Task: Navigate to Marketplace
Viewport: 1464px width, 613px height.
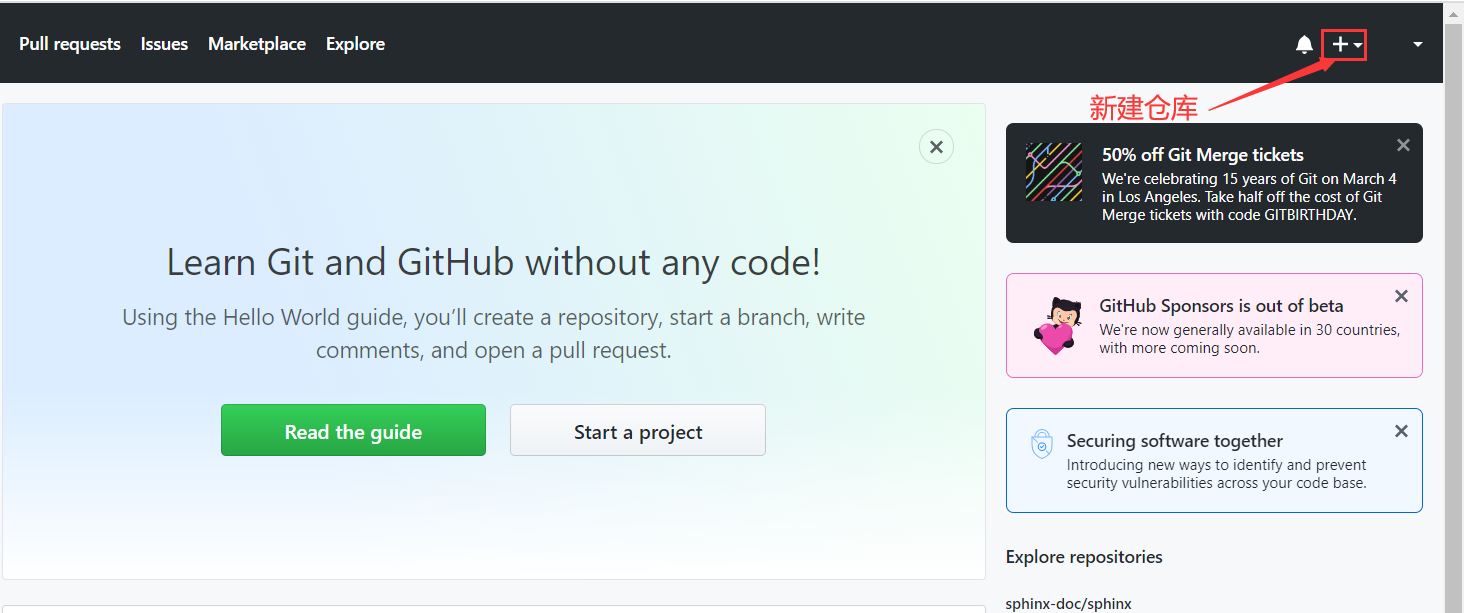Action: (257, 44)
